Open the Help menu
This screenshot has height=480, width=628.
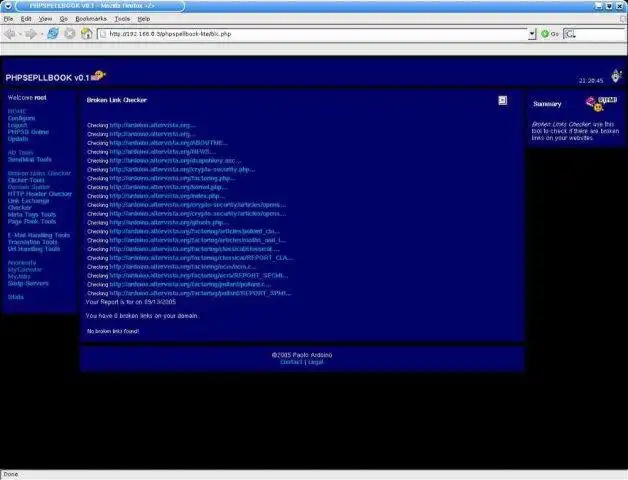click(x=144, y=19)
